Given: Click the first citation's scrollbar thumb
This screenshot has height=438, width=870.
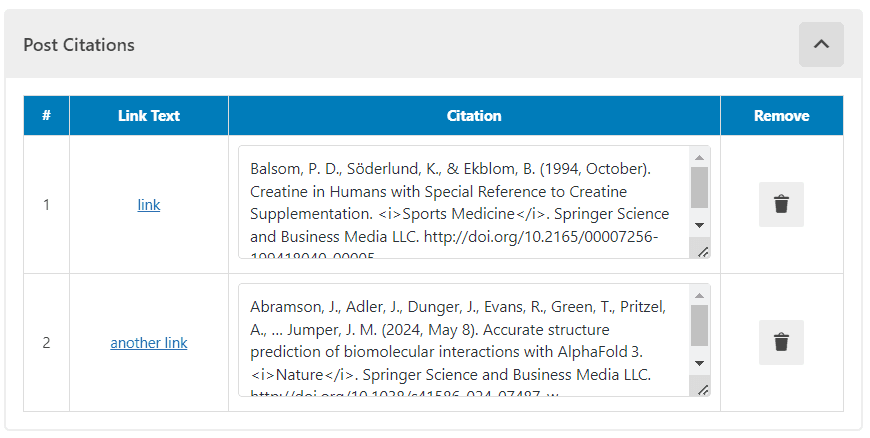Looking at the screenshot, I should pos(699,186).
